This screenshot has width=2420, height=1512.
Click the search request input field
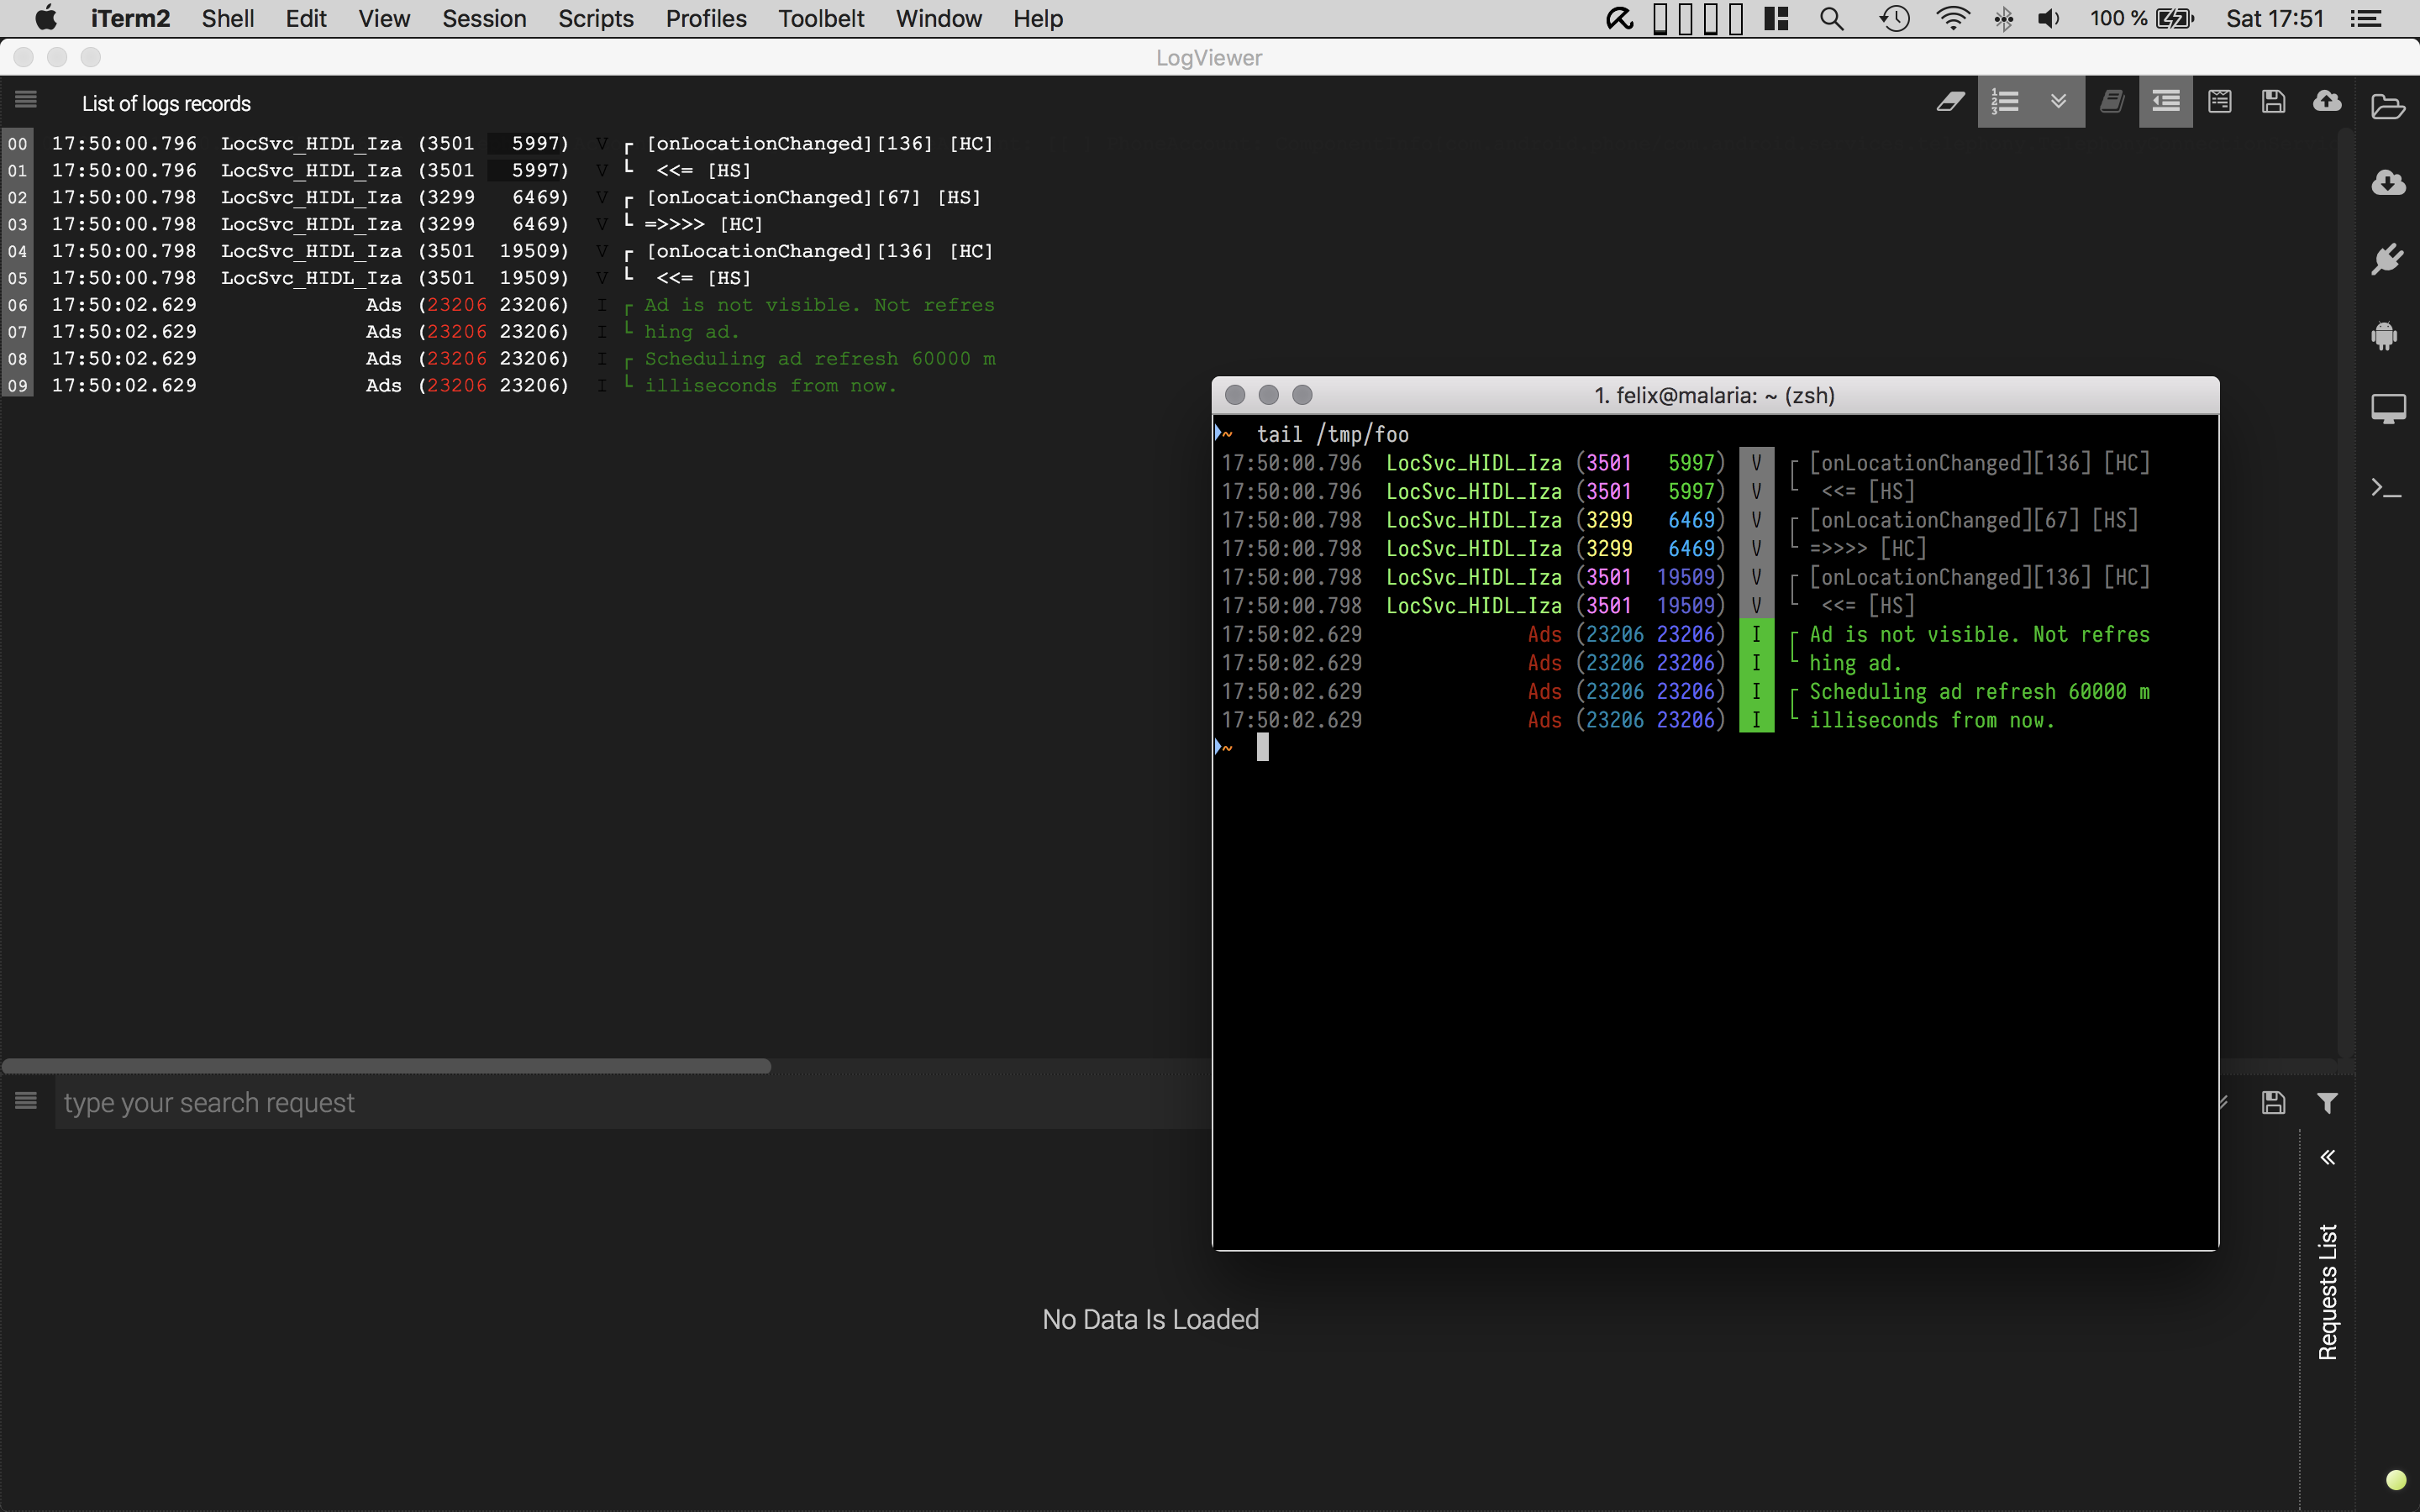(x=630, y=1103)
